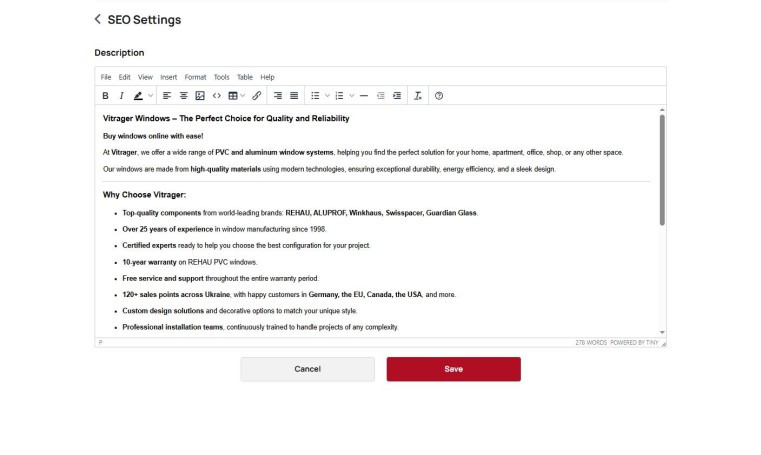The height and width of the screenshot is (455, 761).
Task: Align text right
Action: (x=278, y=96)
